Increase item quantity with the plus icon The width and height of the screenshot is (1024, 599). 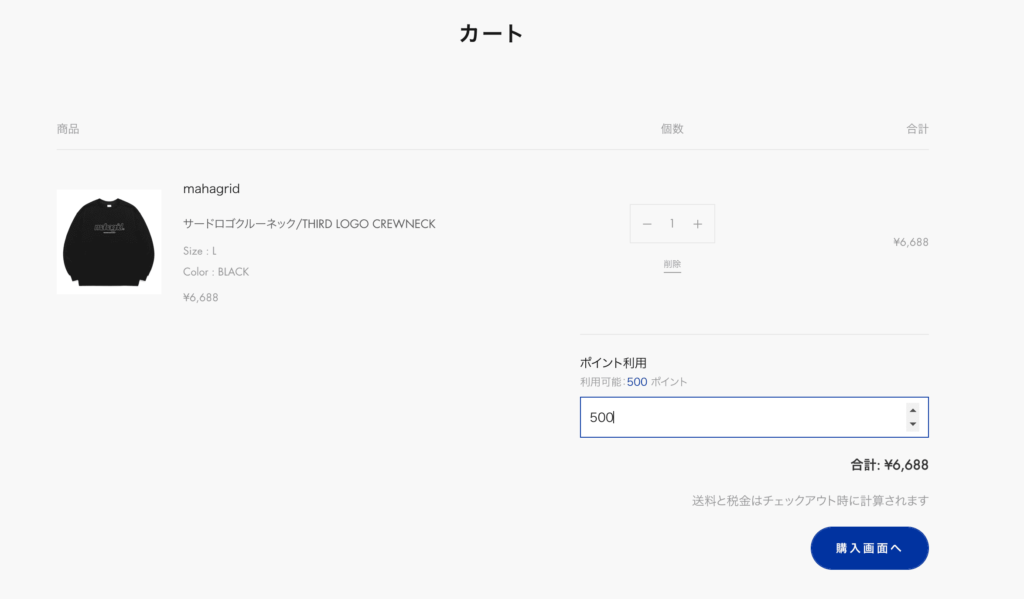pos(697,224)
